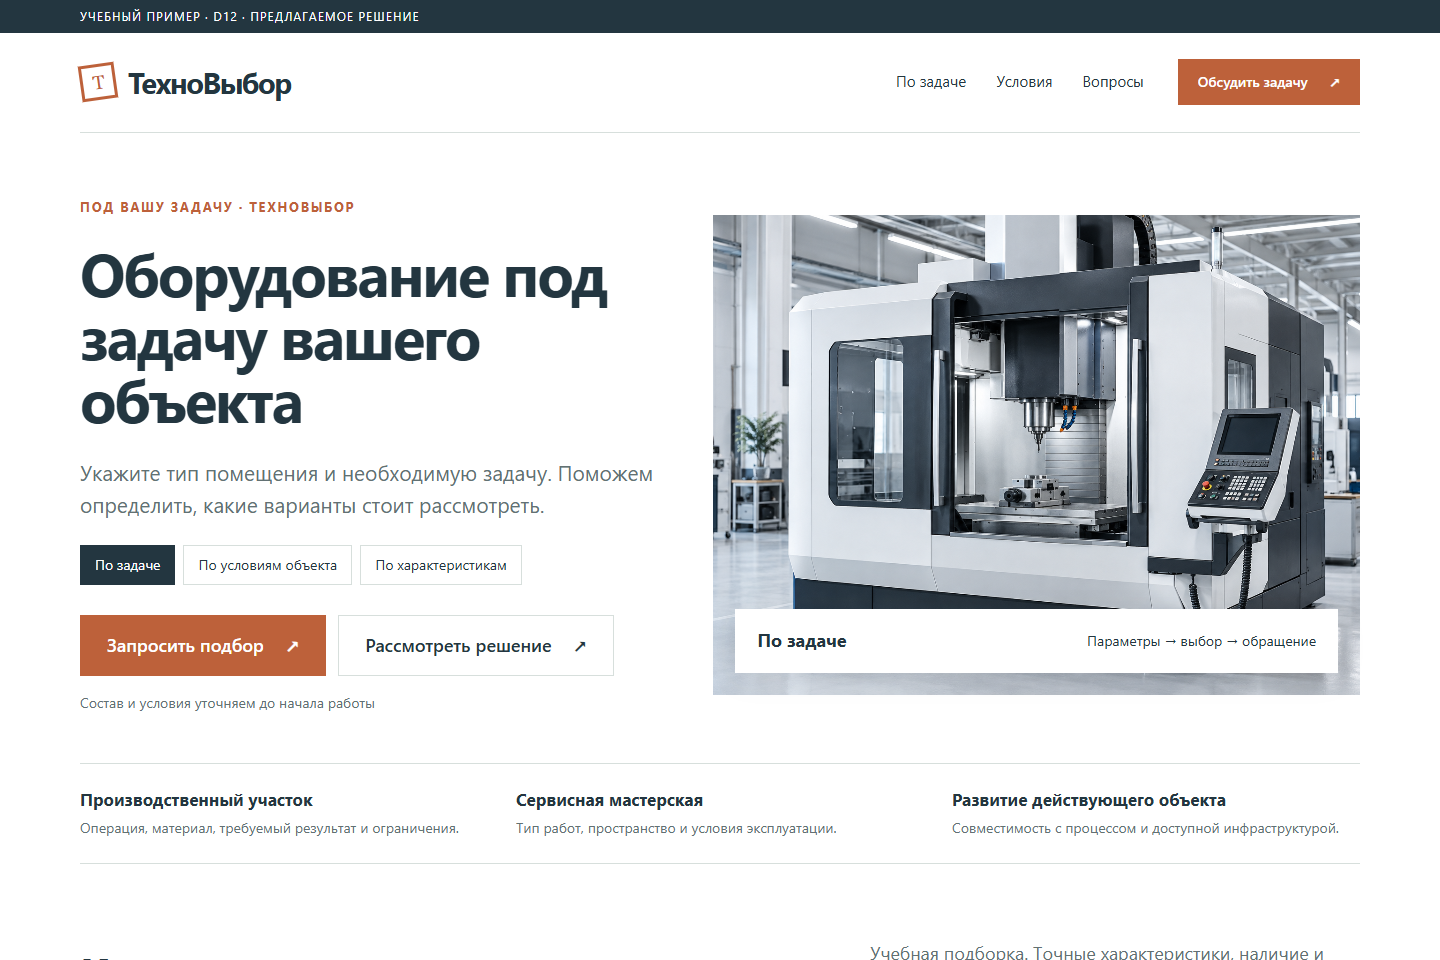Click the text Параметры → выбор → обращение
The width and height of the screenshot is (1440, 960).
(1202, 642)
